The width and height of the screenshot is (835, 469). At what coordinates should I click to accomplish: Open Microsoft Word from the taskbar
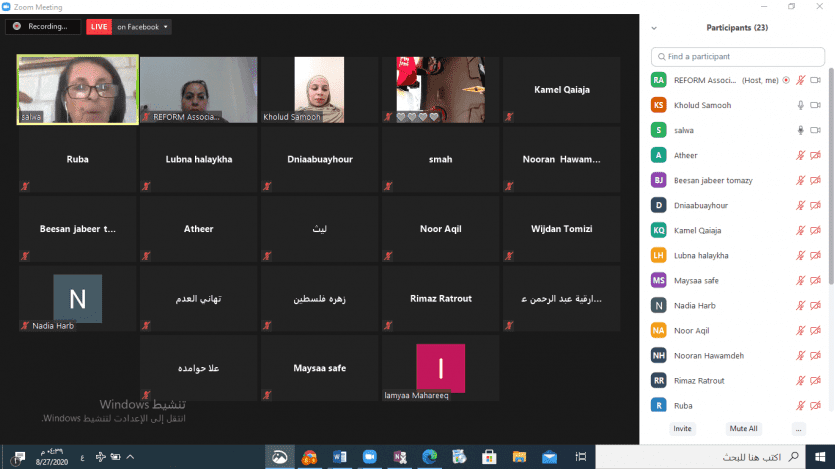339,457
